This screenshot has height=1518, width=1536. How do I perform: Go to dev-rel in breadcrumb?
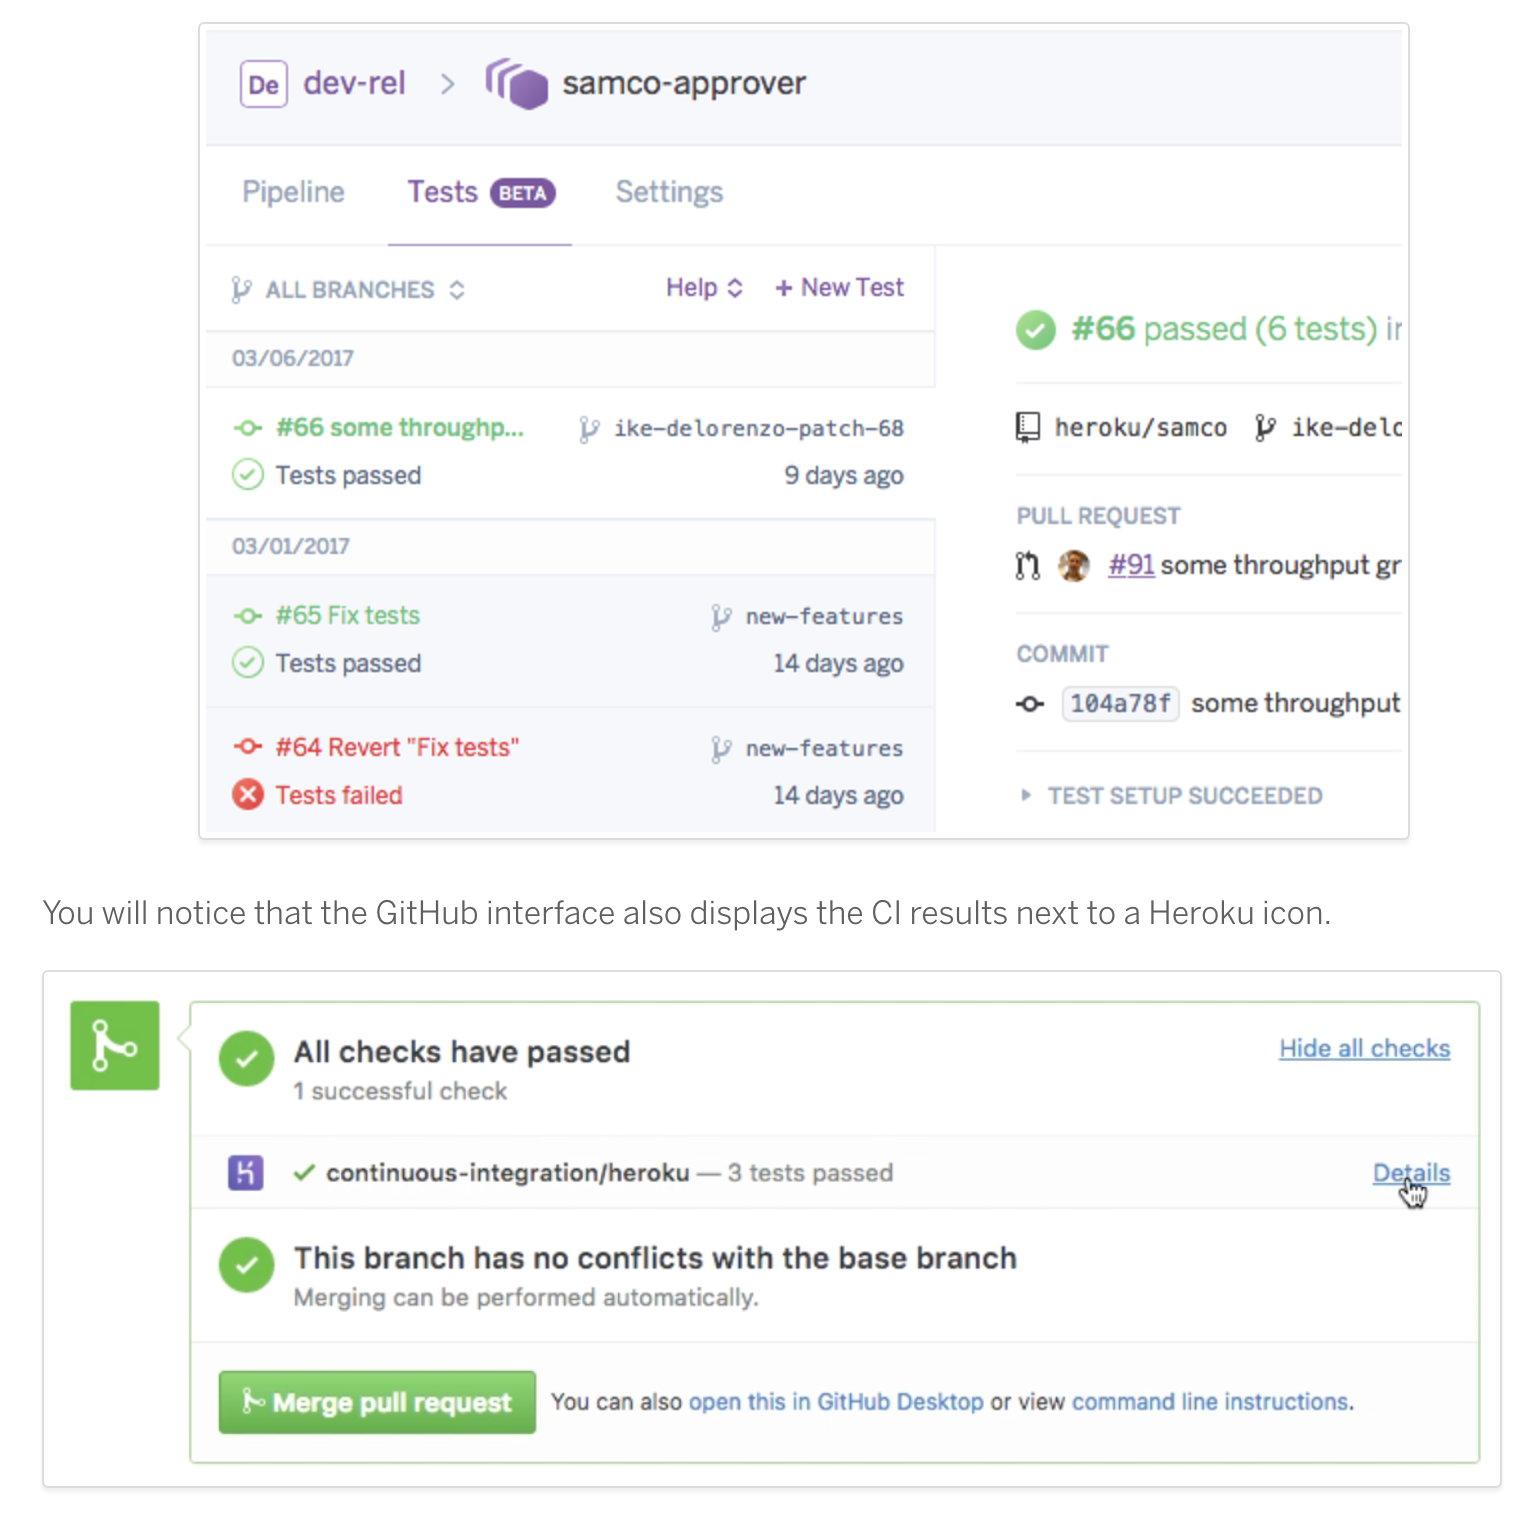point(354,83)
